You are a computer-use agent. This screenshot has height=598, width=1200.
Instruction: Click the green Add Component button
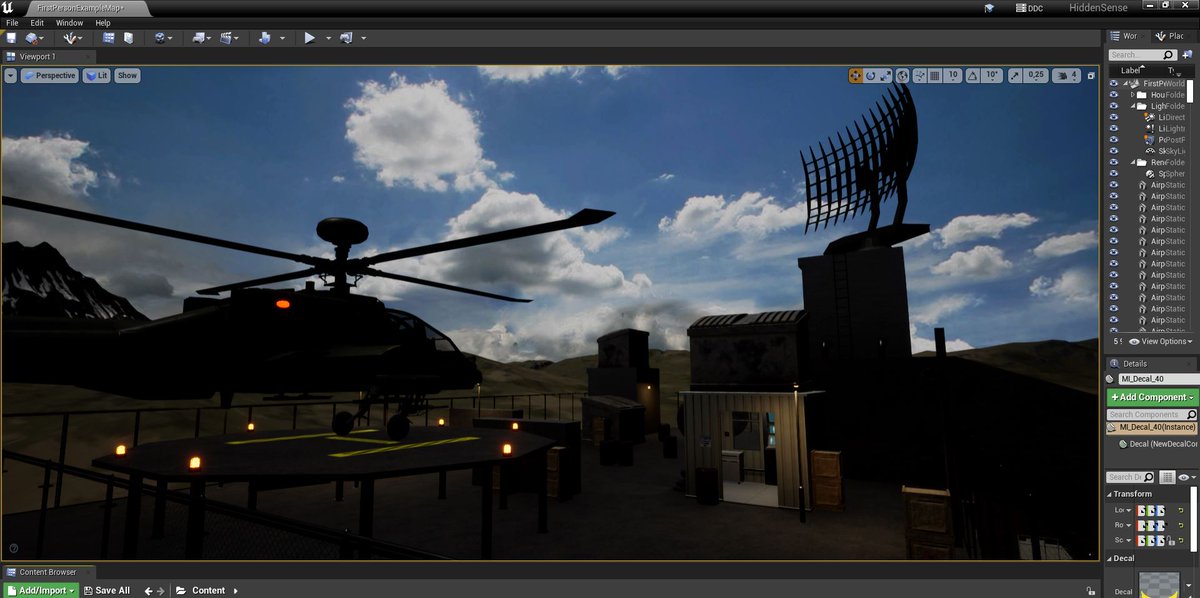(1150, 397)
